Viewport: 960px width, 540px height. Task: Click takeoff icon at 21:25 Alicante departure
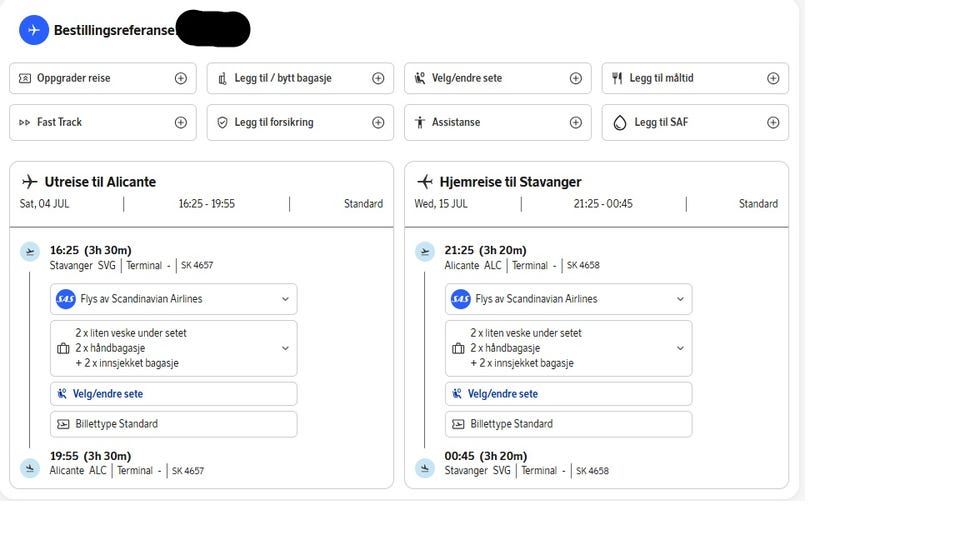click(x=425, y=252)
